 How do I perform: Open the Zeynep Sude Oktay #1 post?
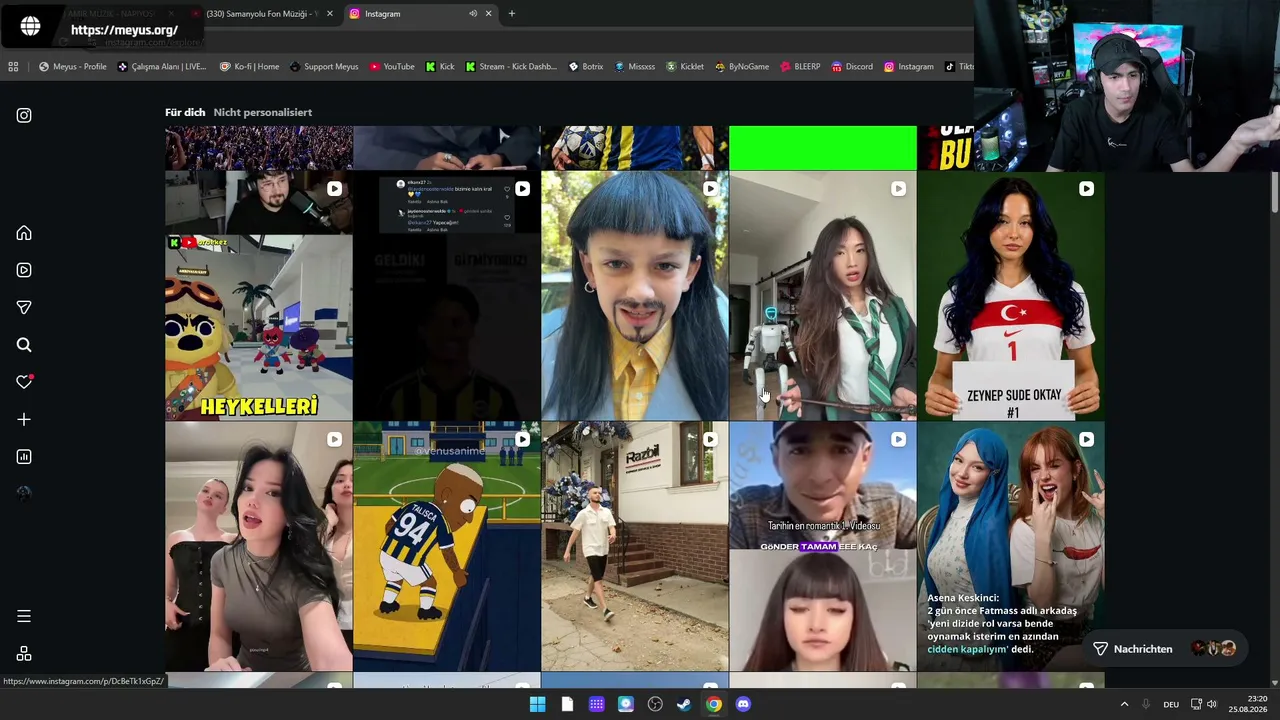coord(1011,296)
